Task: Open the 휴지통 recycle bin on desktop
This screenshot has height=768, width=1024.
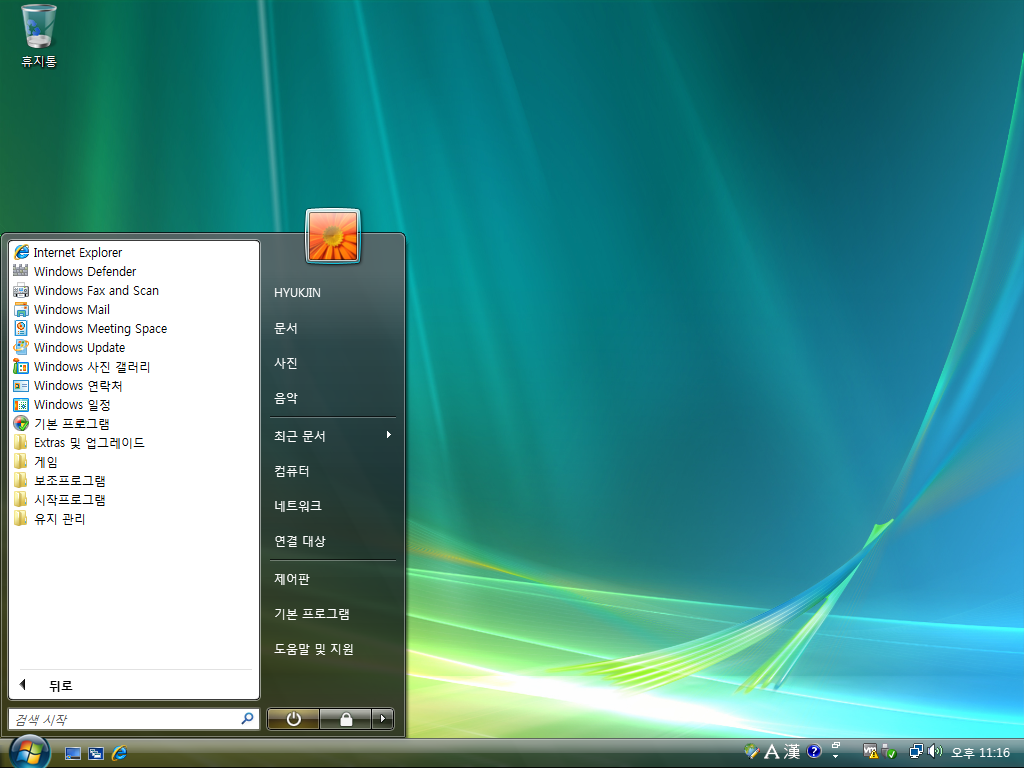Action: (39, 36)
